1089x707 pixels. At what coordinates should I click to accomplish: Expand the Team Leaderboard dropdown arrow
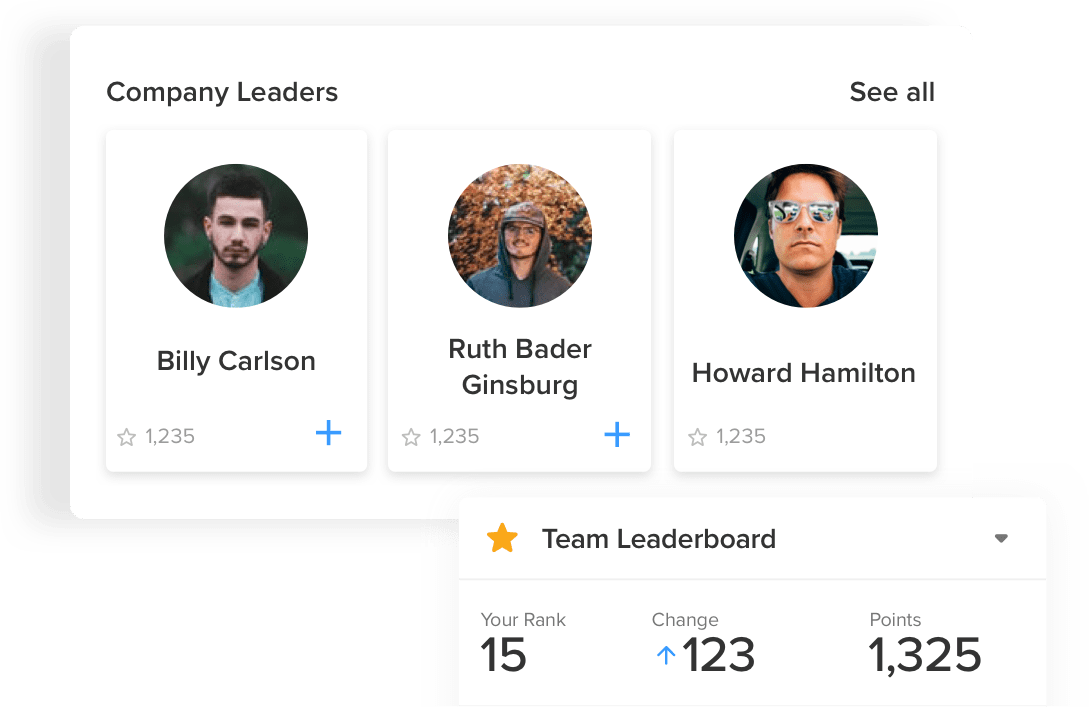(x=1001, y=539)
